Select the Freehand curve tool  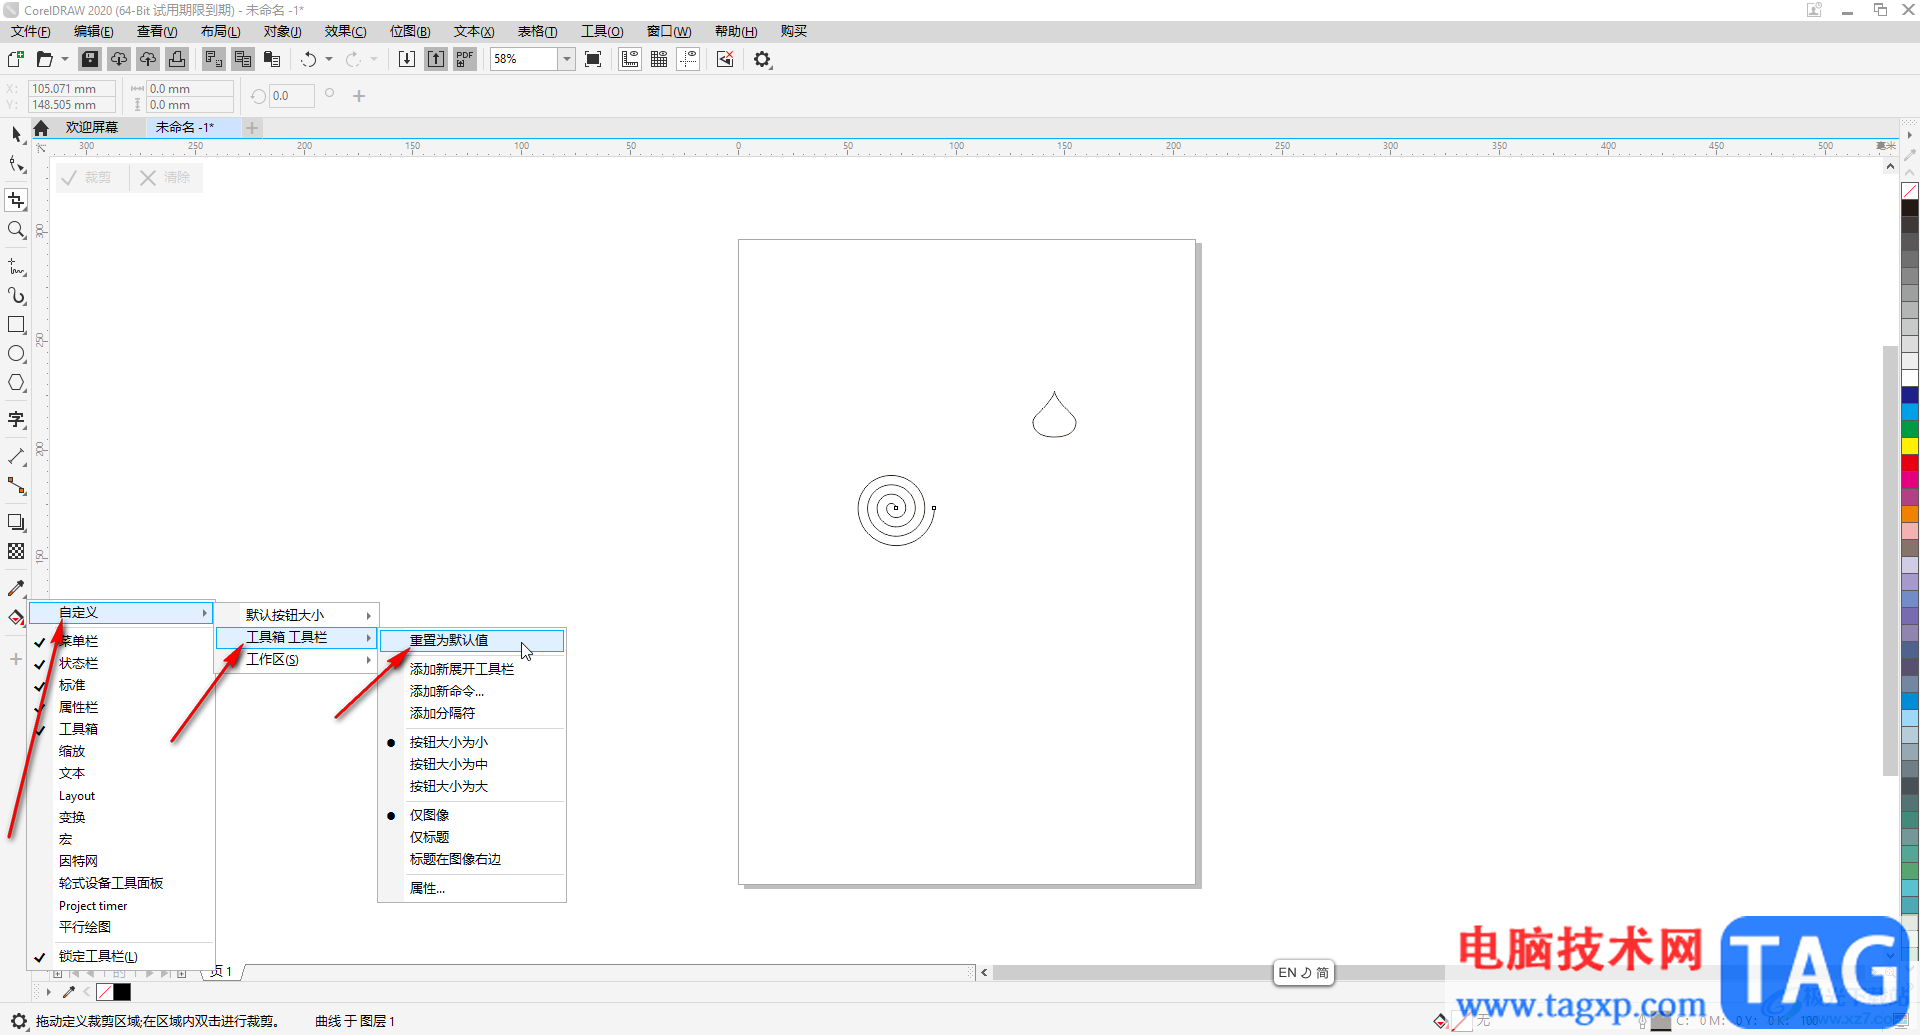pos(16,267)
